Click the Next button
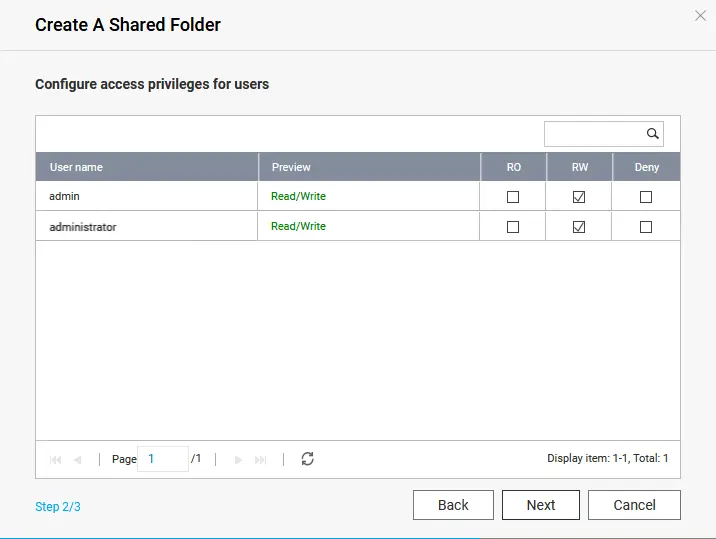 click(541, 505)
